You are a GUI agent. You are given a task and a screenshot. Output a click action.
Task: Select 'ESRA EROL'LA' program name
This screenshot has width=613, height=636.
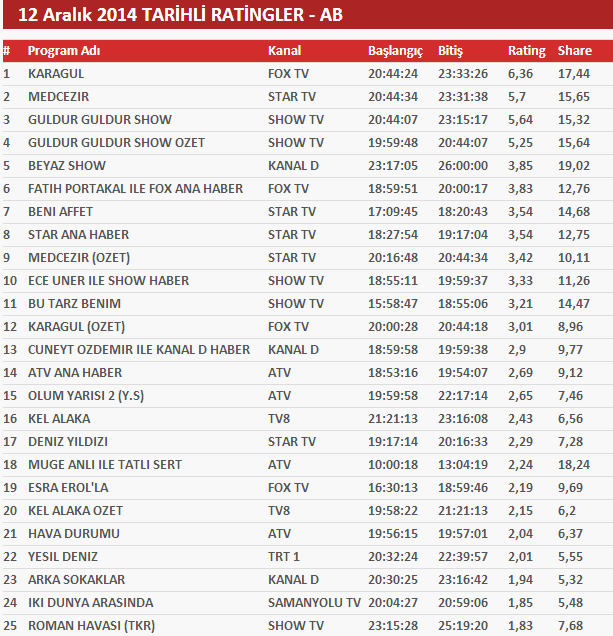click(x=68, y=488)
